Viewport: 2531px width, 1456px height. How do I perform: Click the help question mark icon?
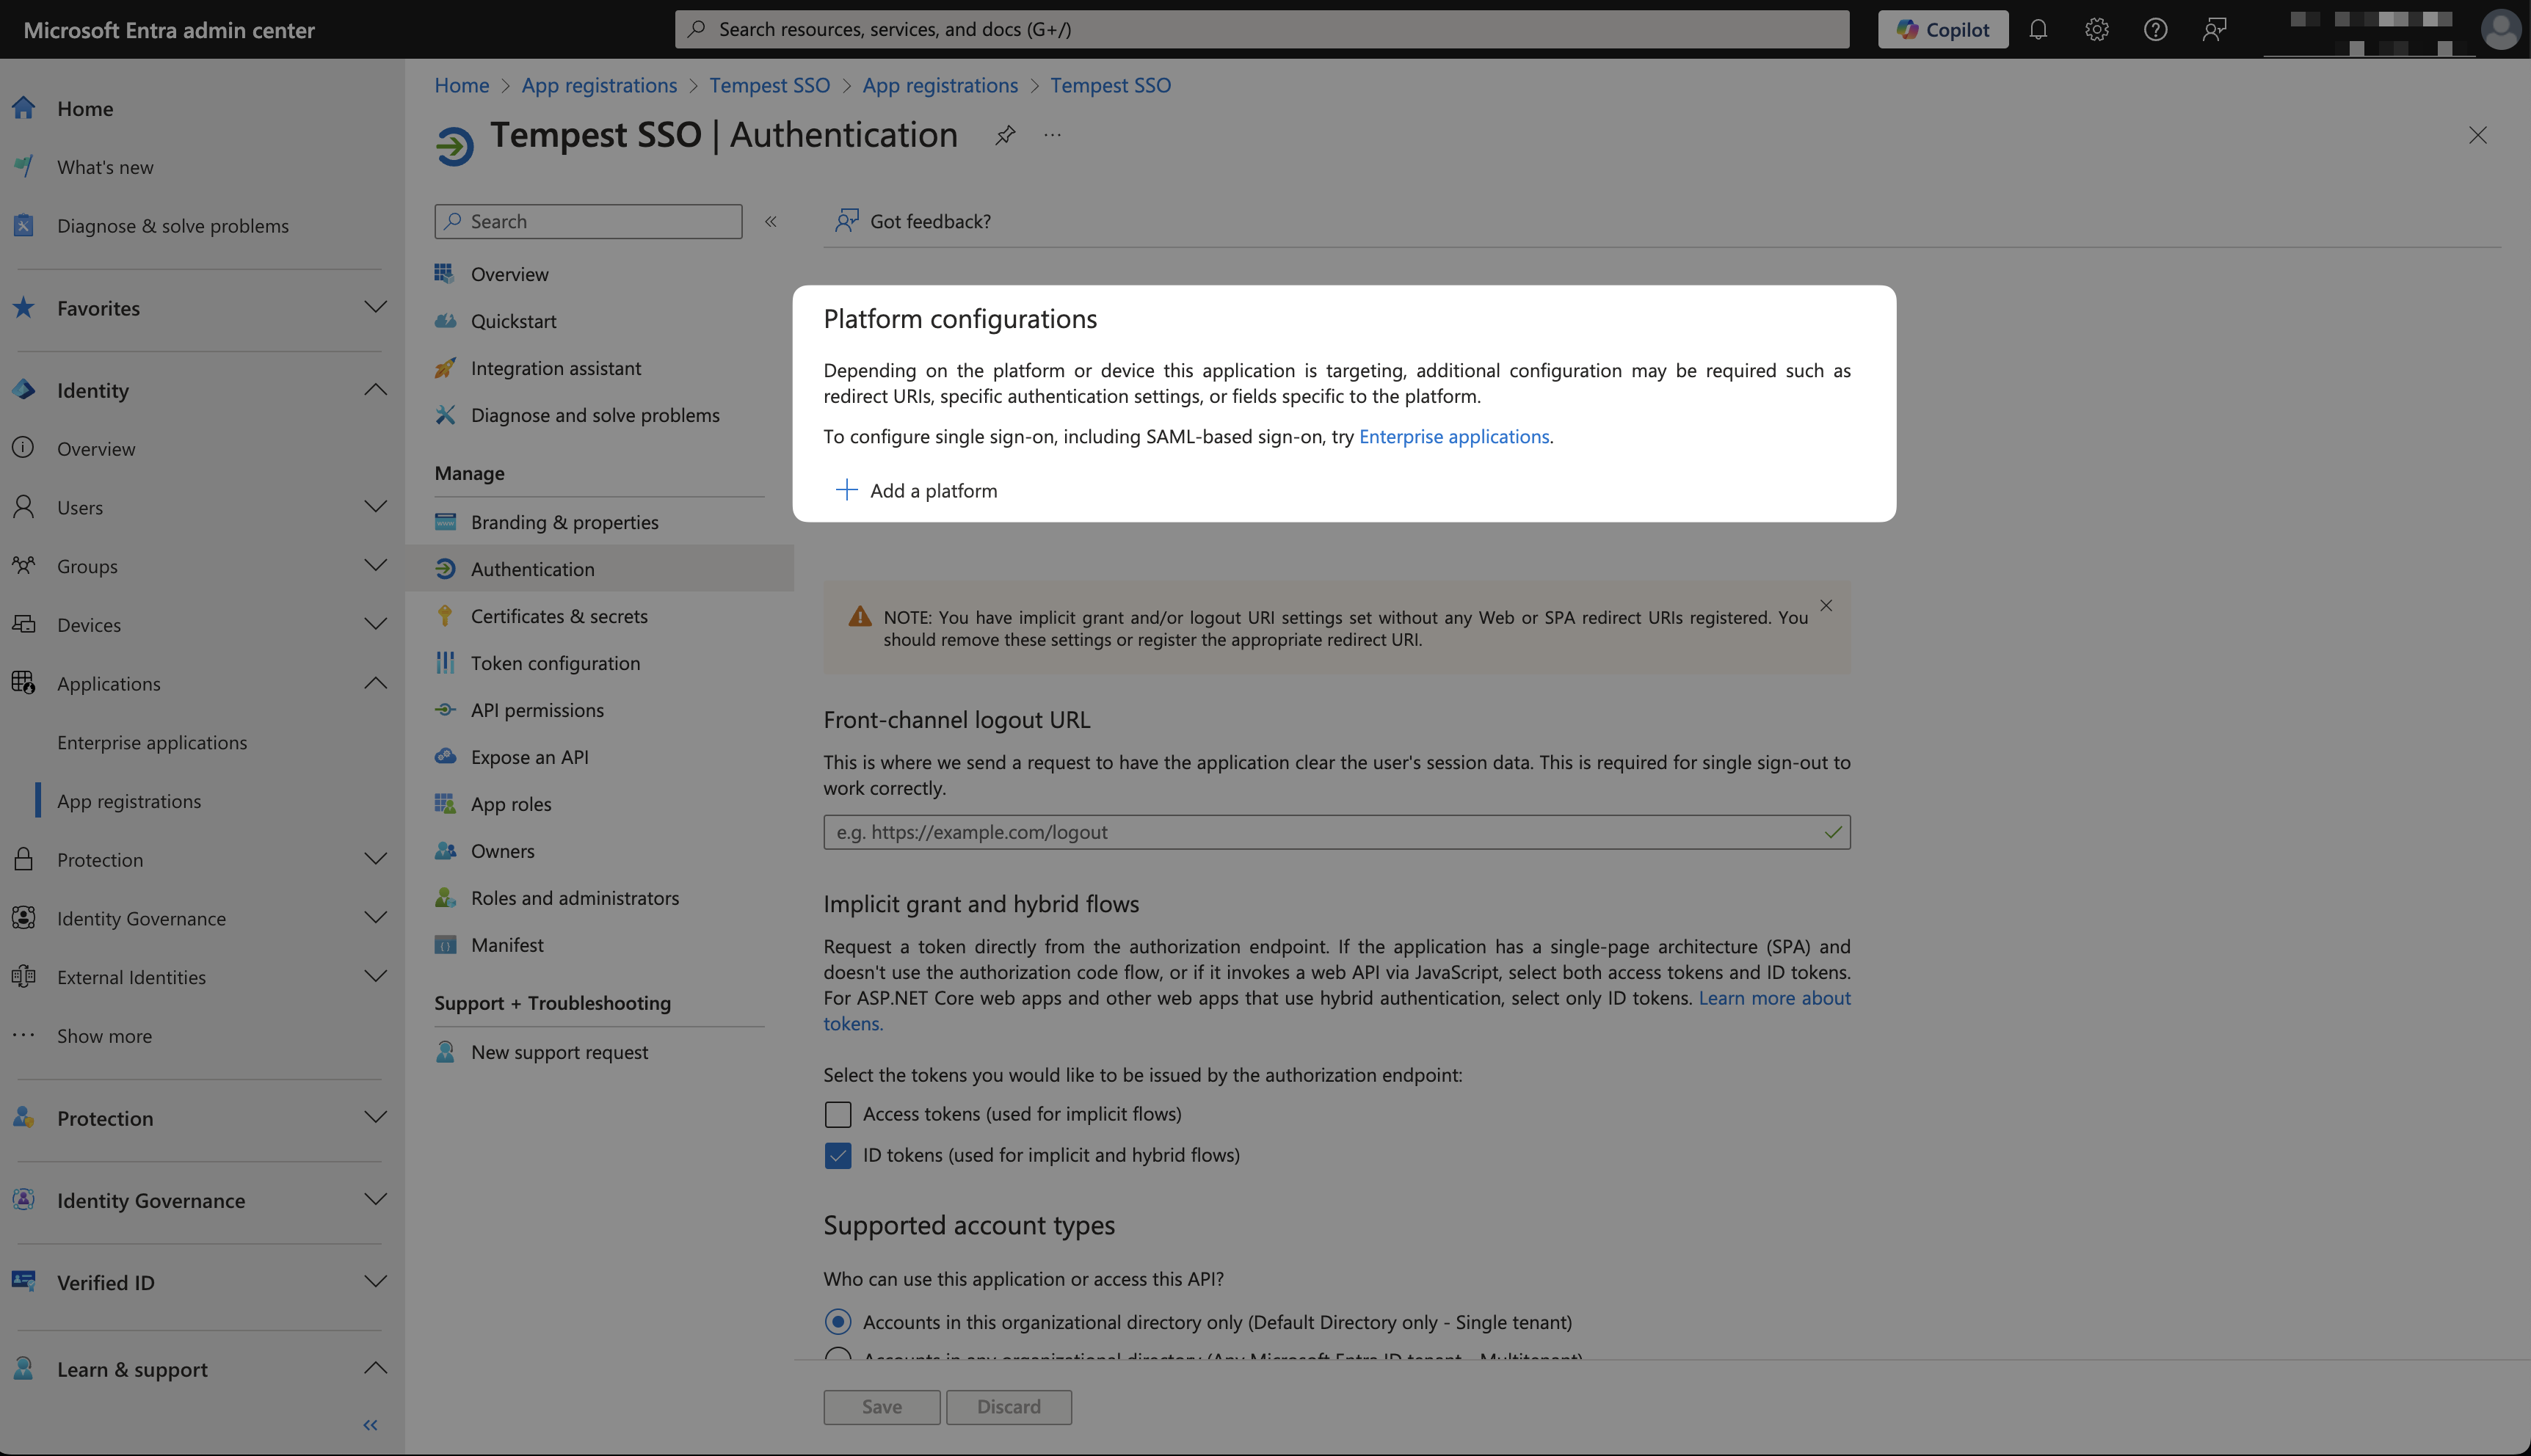tap(2155, 29)
